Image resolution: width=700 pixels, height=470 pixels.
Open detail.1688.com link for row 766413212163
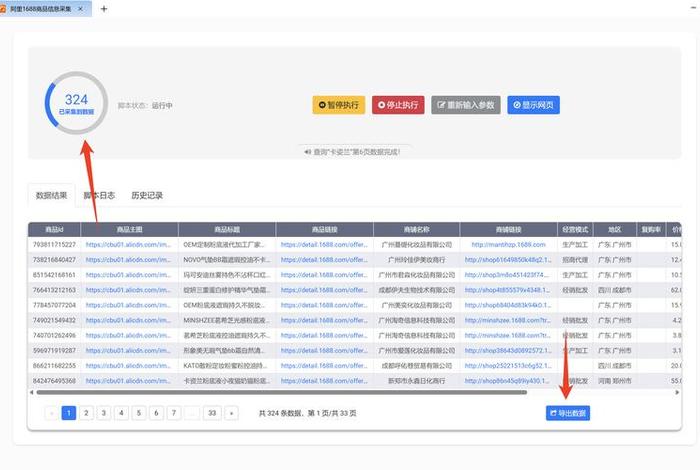[x=325, y=290]
